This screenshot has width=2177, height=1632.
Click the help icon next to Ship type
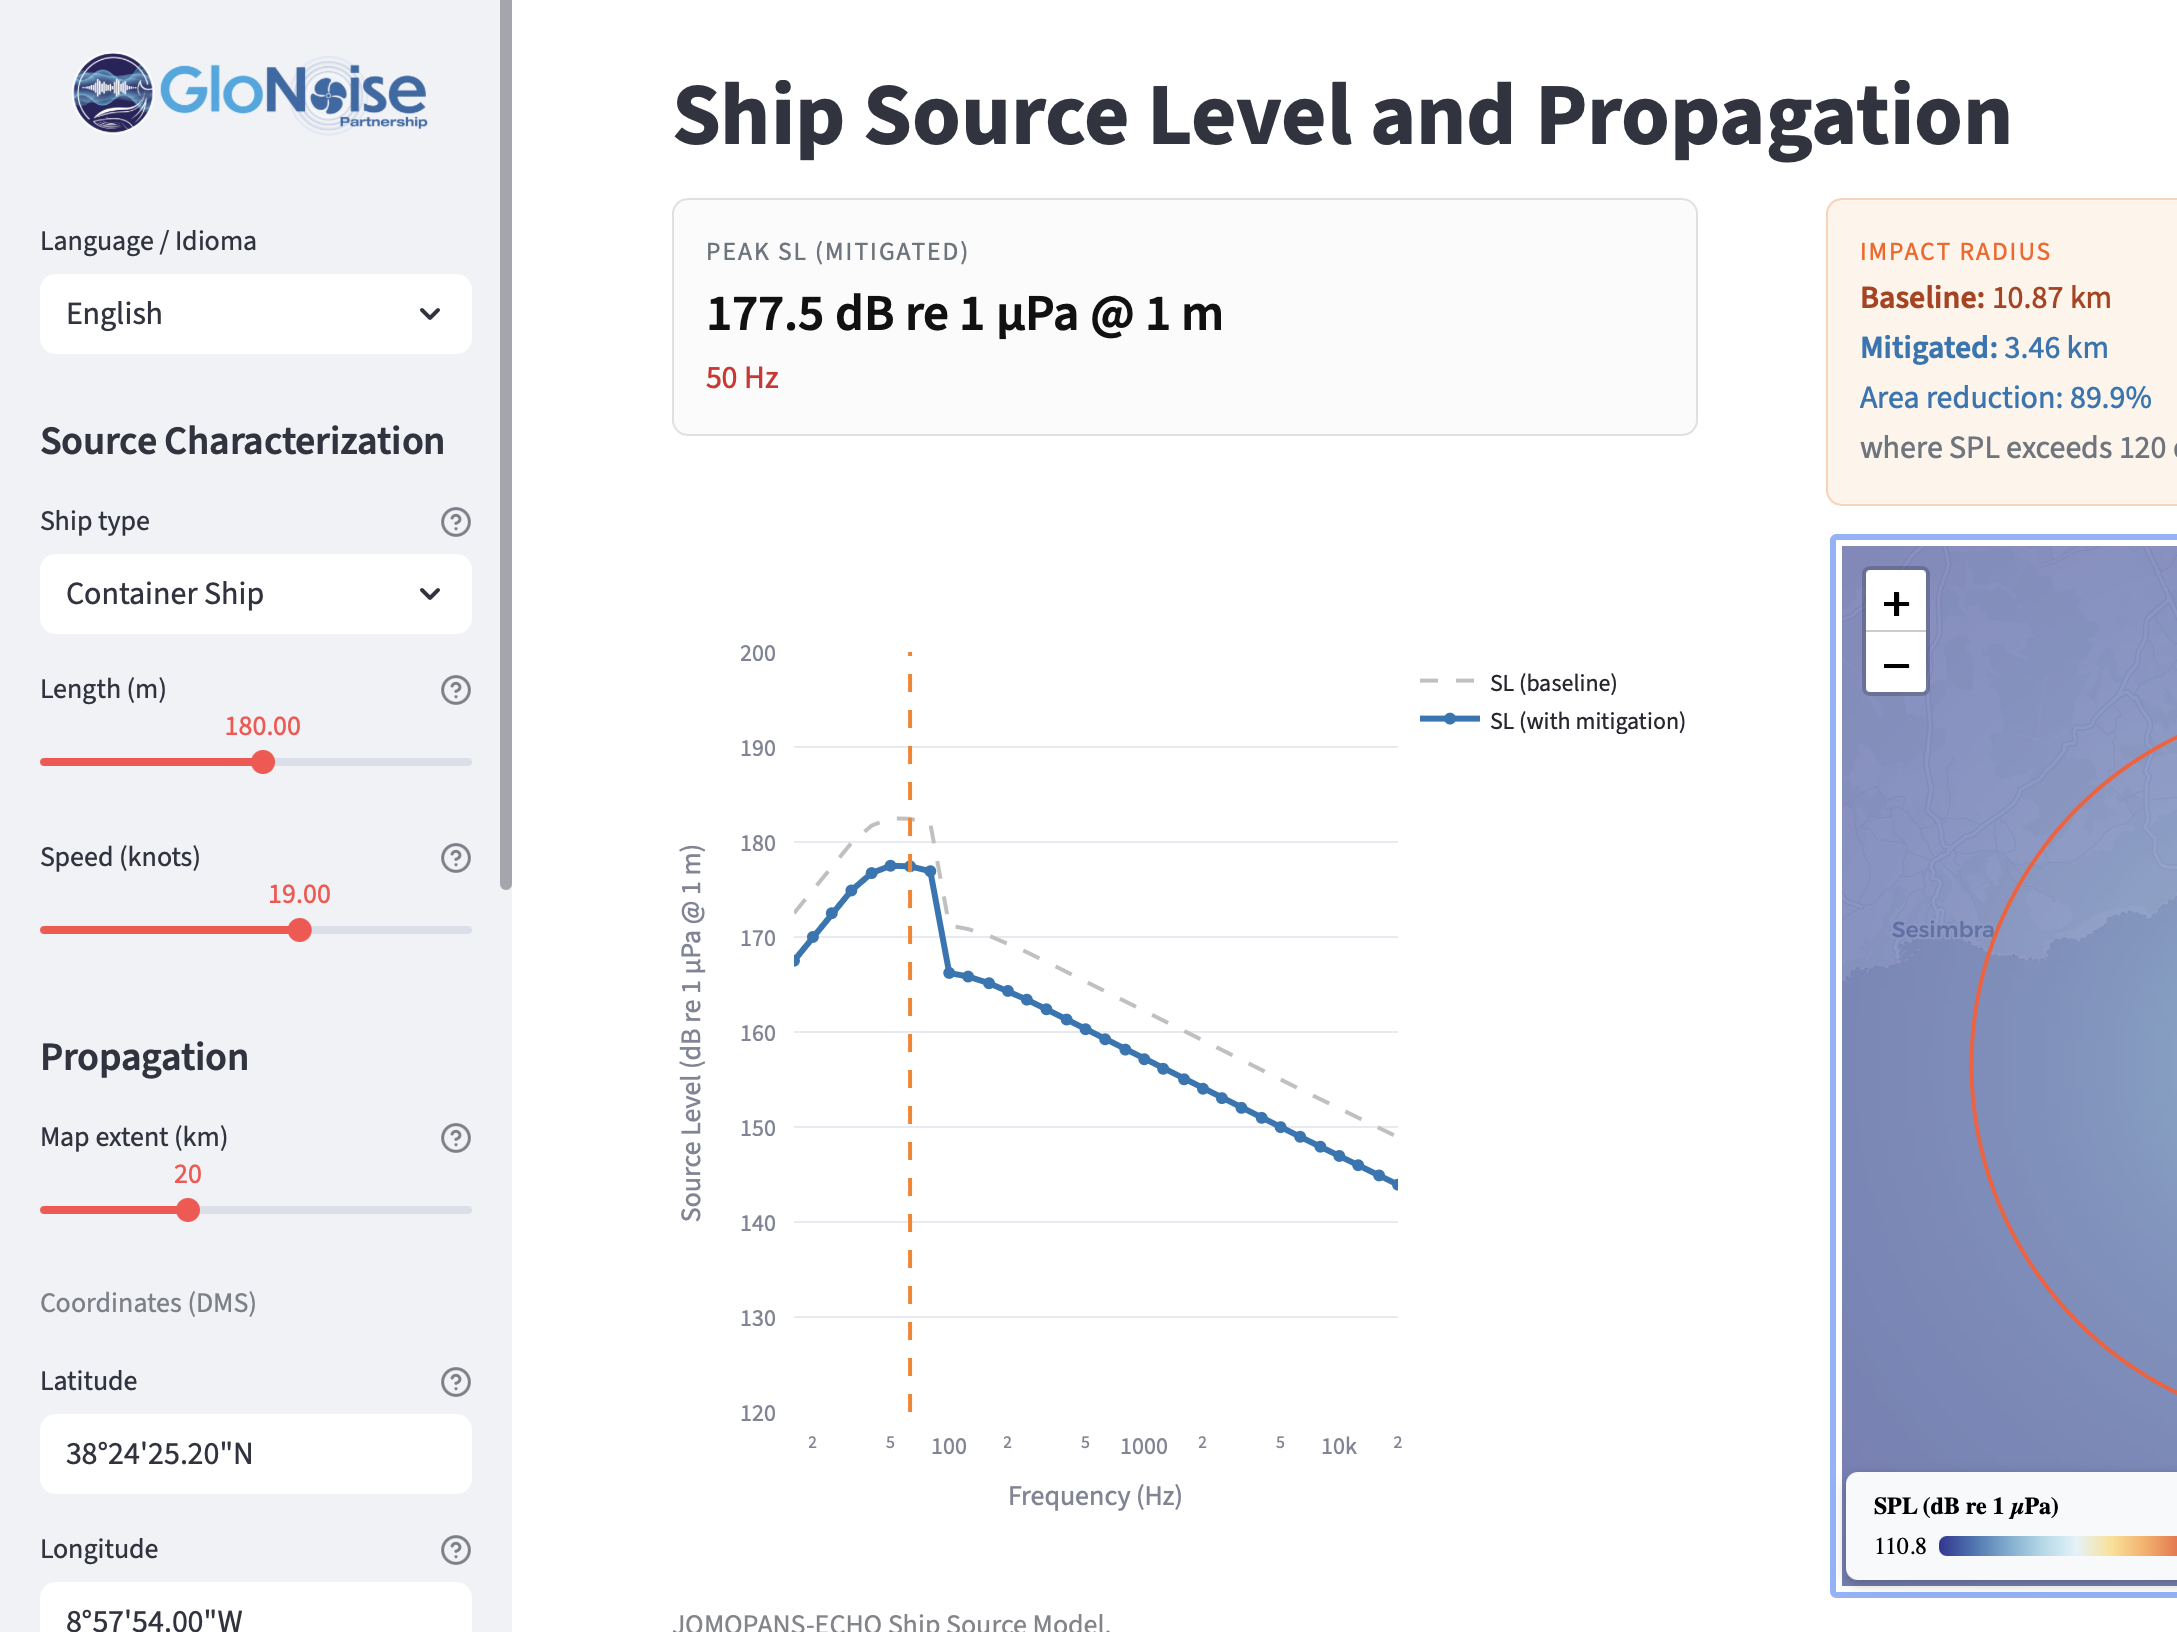[x=456, y=522]
